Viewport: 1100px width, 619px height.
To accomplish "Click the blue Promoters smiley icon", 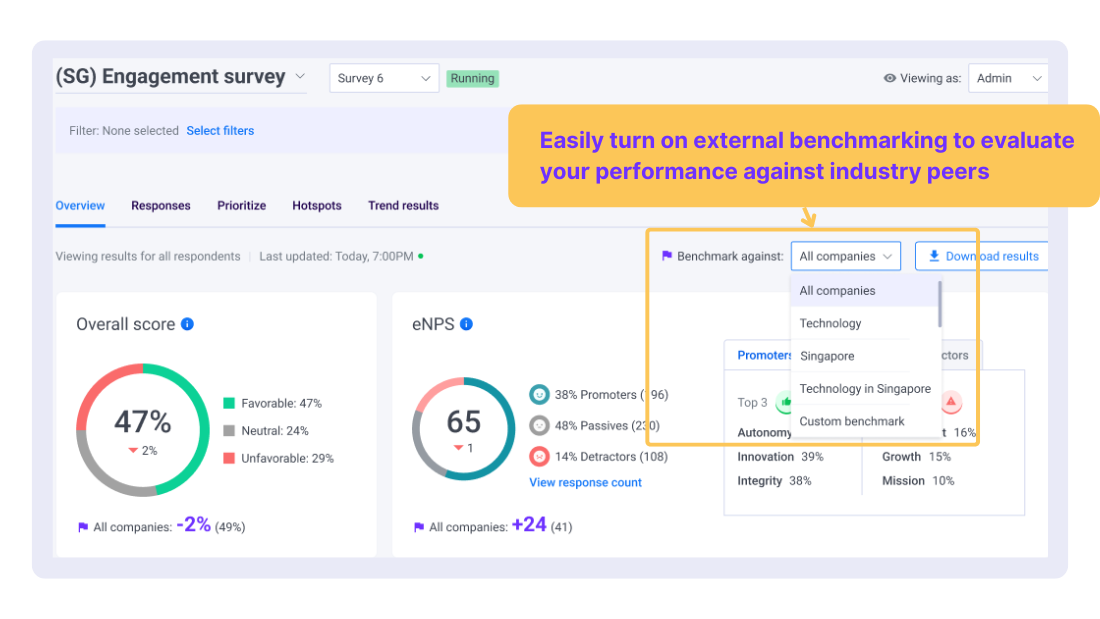I will pos(540,394).
